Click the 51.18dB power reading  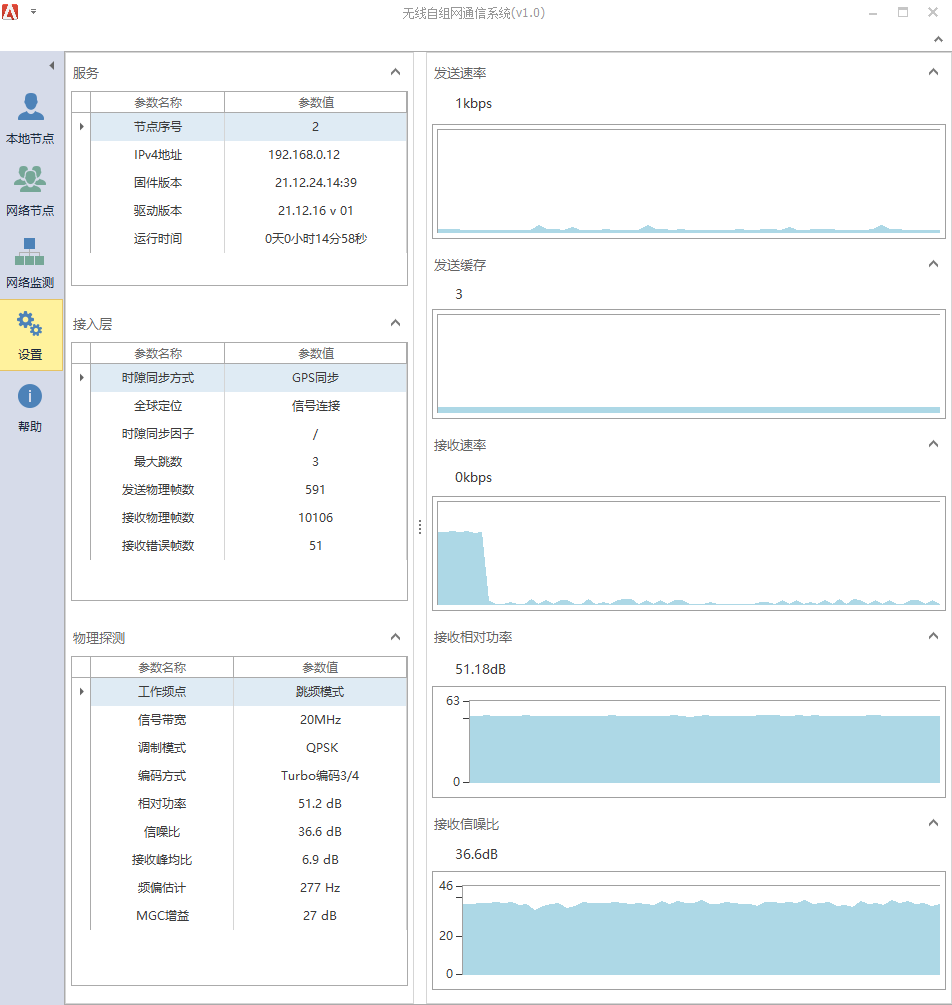pyautogui.click(x=480, y=669)
